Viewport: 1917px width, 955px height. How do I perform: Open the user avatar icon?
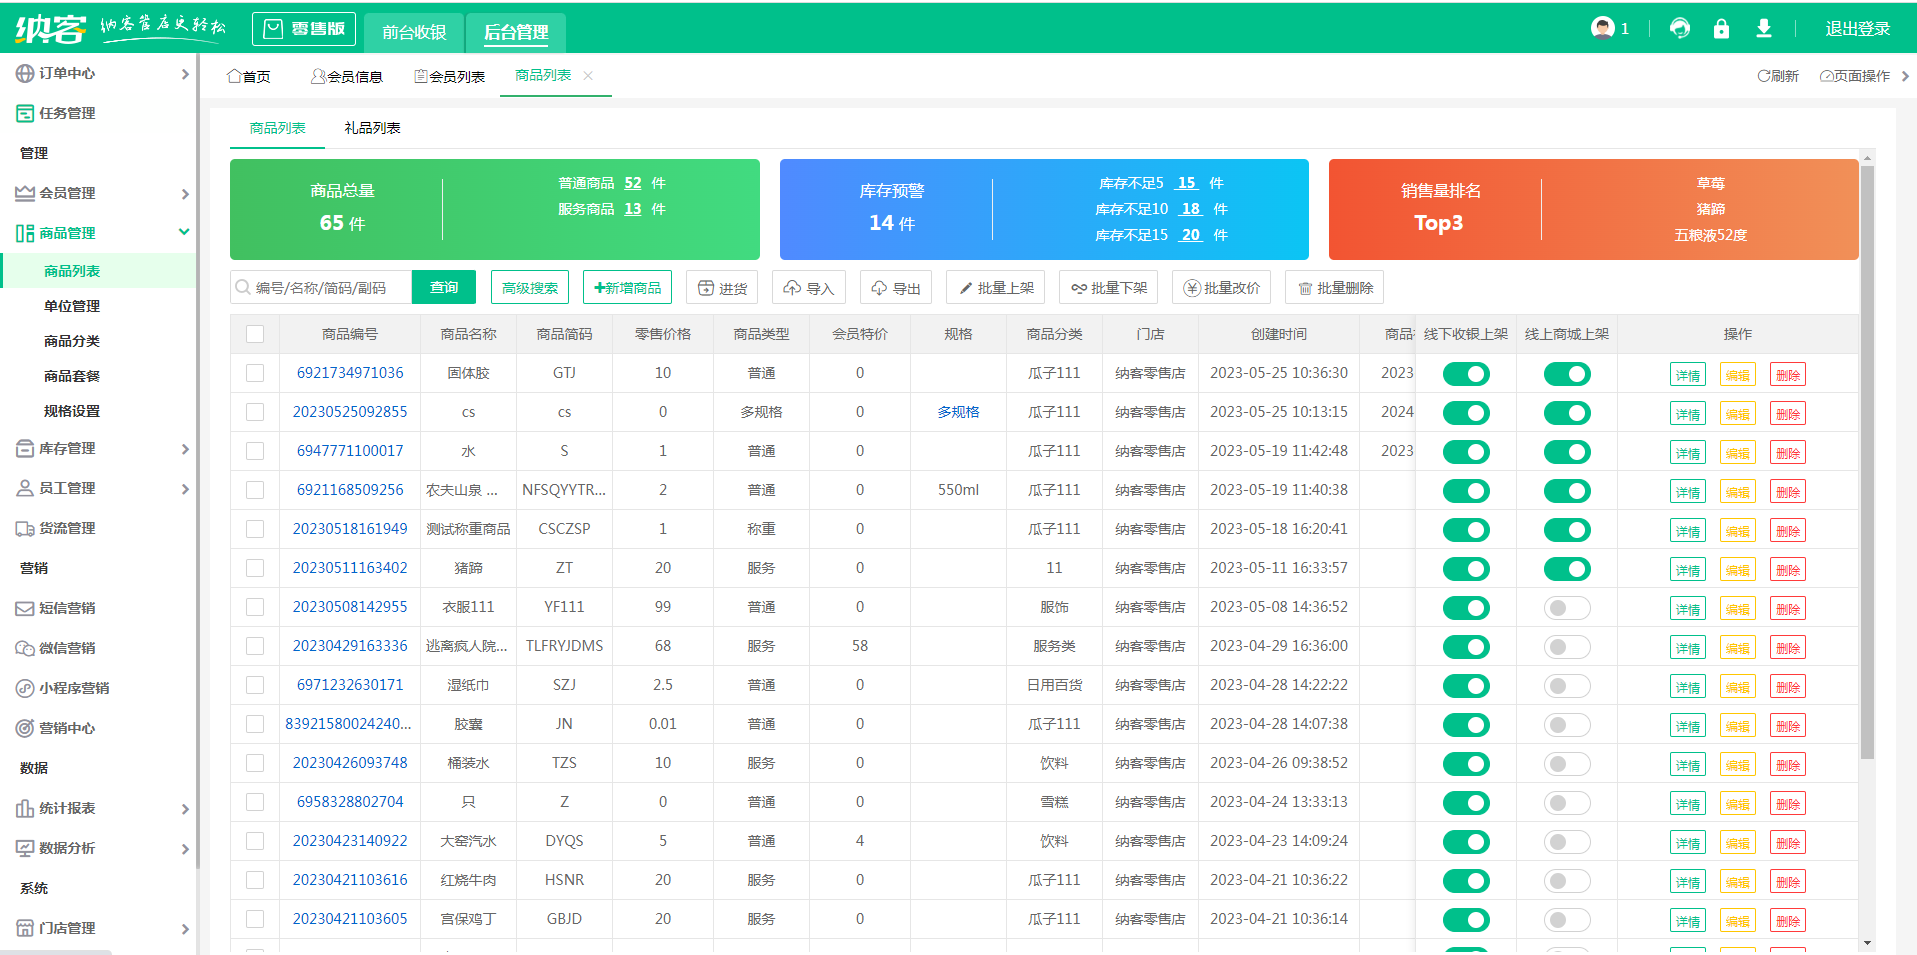pyautogui.click(x=1603, y=28)
